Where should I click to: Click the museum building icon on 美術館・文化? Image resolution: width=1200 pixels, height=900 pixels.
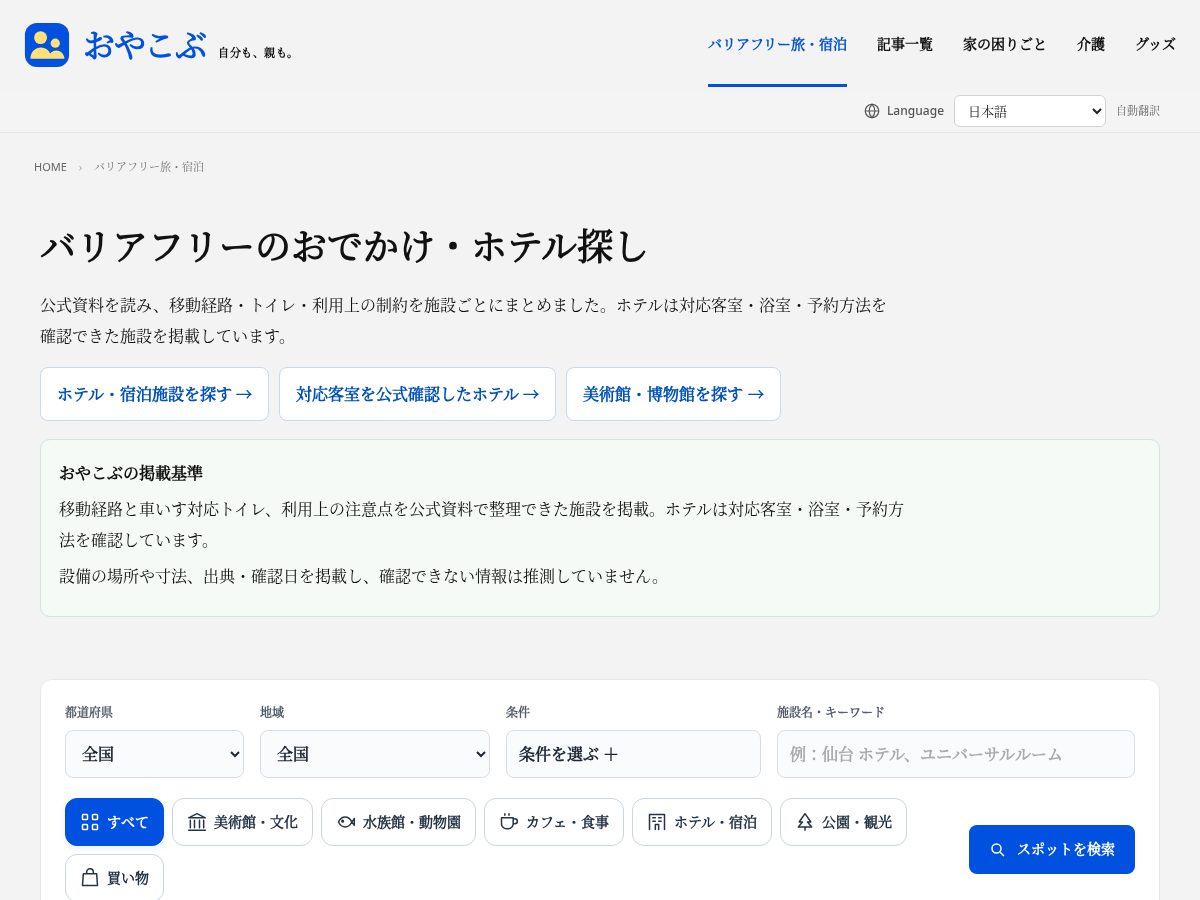pos(197,822)
